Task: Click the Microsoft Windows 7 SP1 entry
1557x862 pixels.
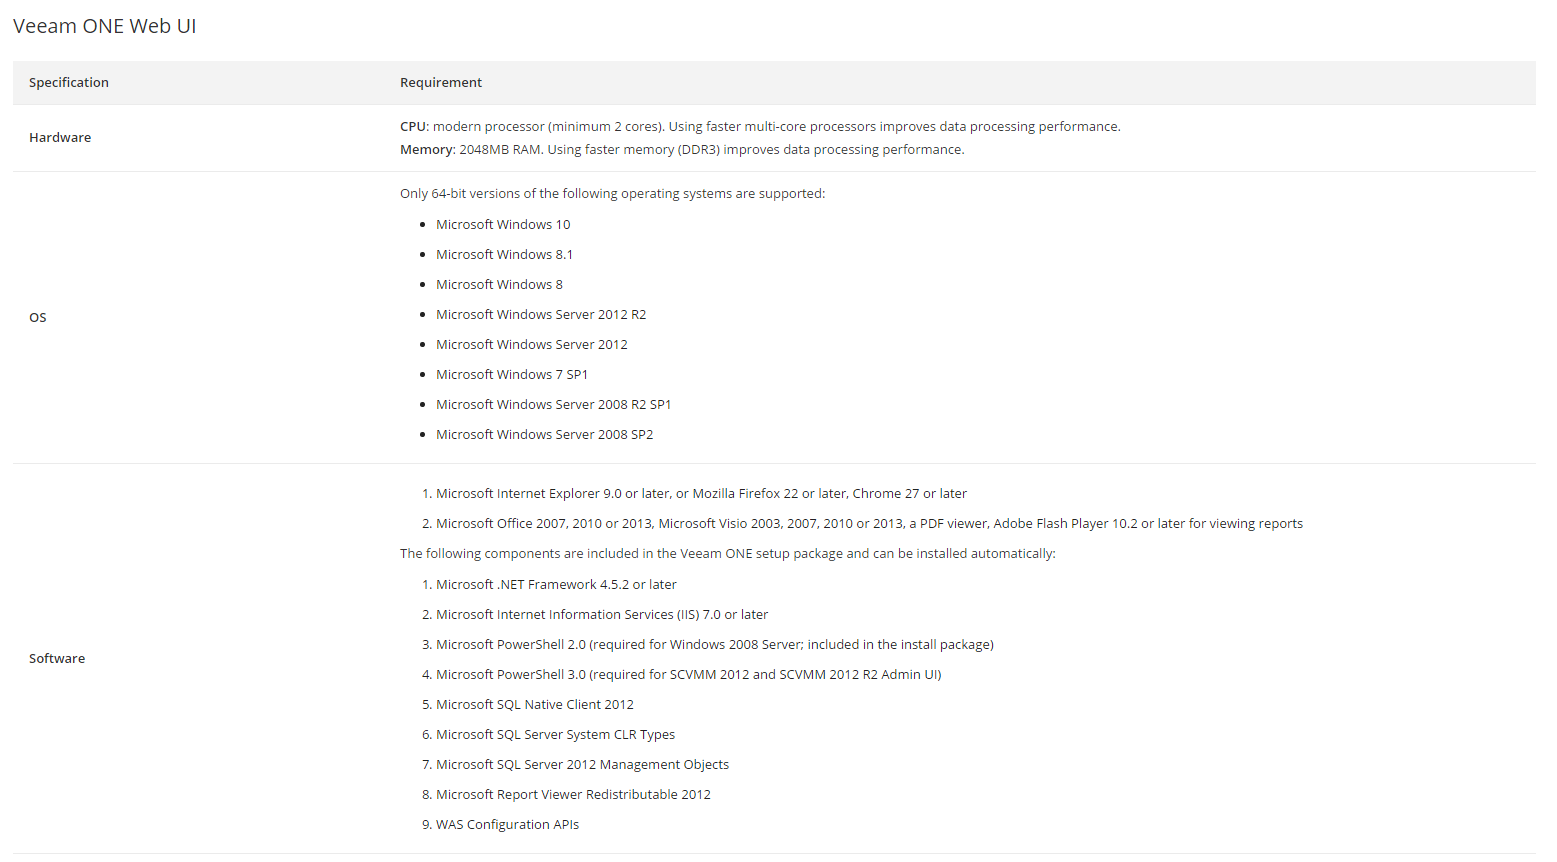Action: pyautogui.click(x=512, y=375)
